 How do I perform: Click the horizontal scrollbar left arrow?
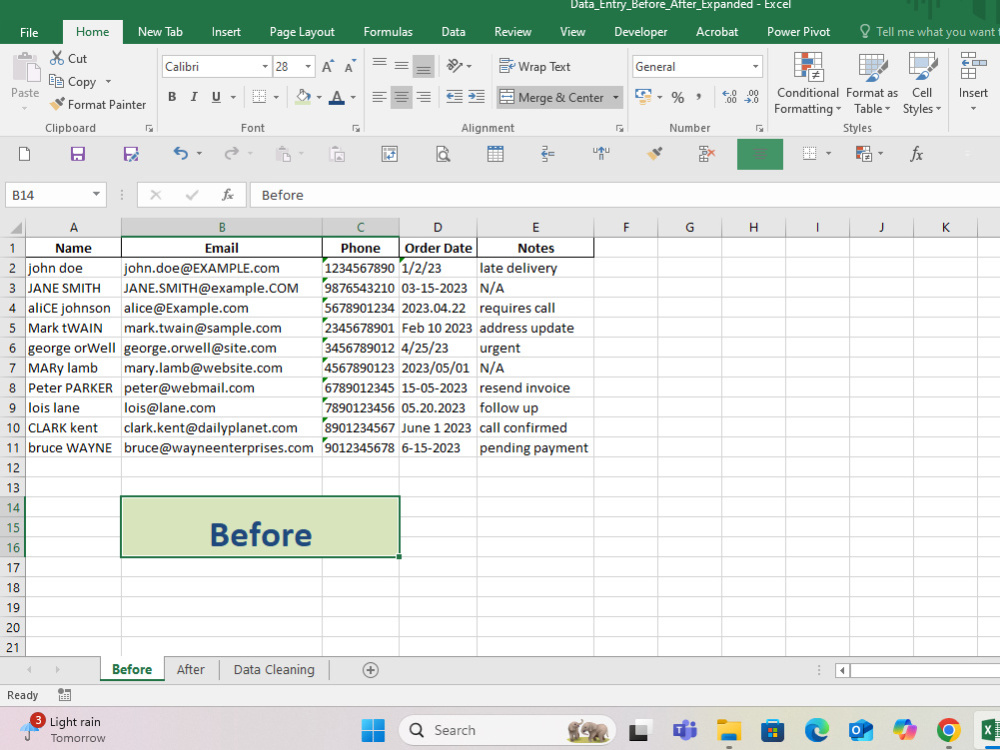[x=842, y=670]
